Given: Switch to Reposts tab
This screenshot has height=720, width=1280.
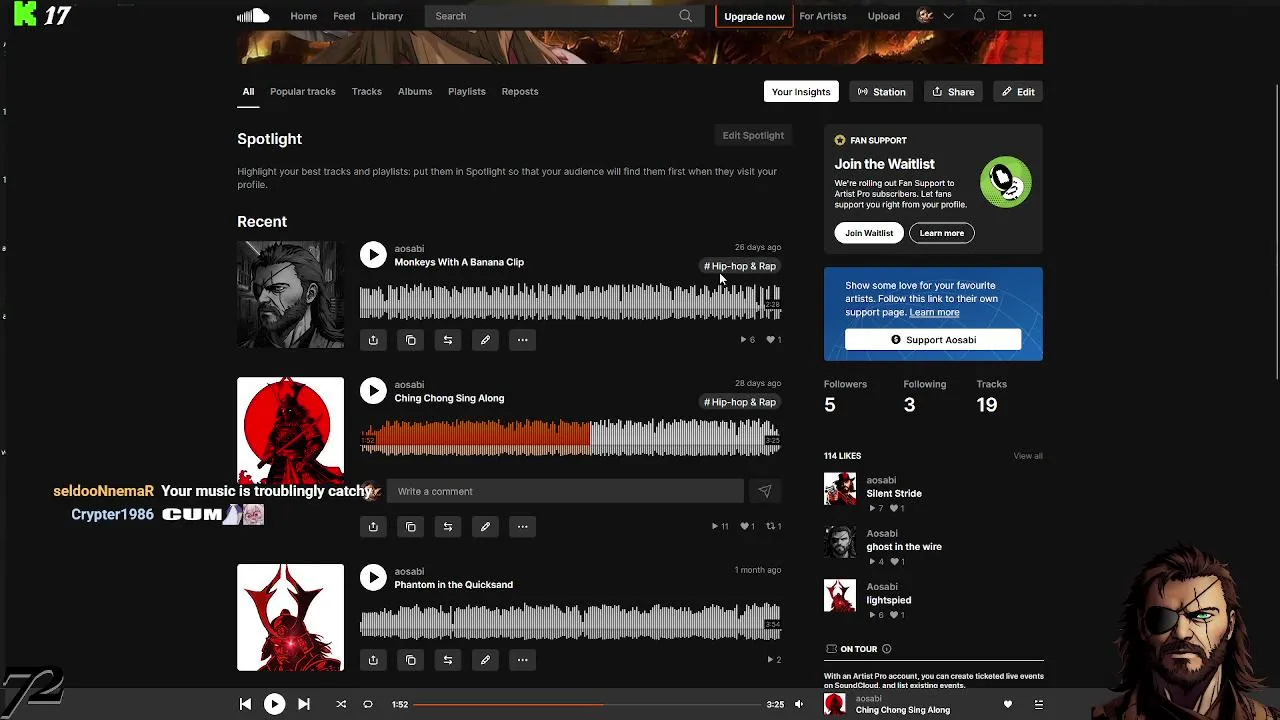Looking at the screenshot, I should [520, 92].
